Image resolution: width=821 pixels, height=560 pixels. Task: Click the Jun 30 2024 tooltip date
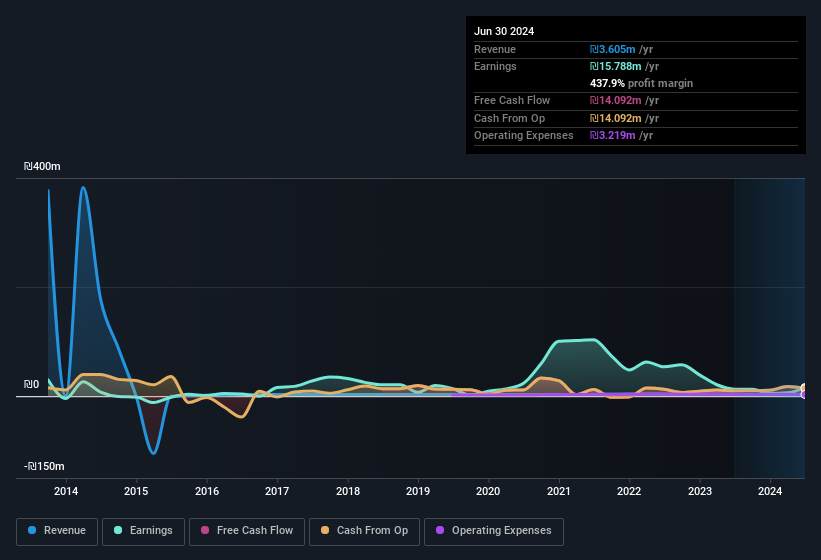tap(504, 31)
